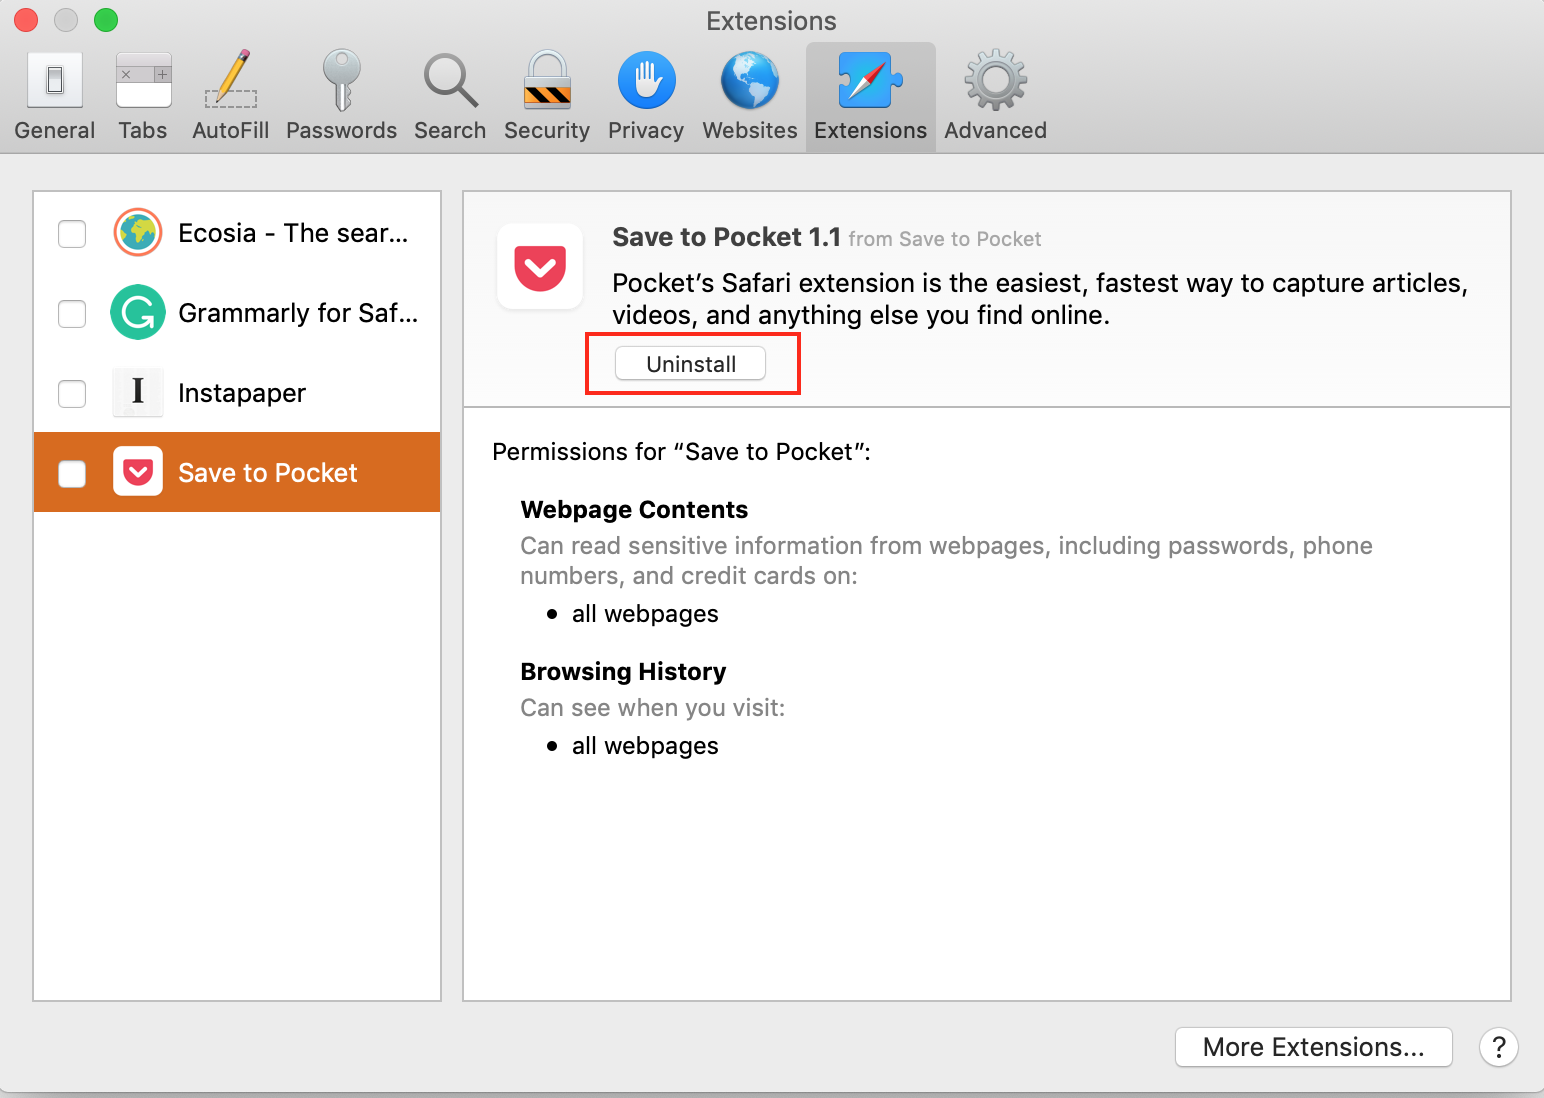Click the 'from Save to Pocket' developer text
The image size is (1544, 1098).
(x=945, y=239)
